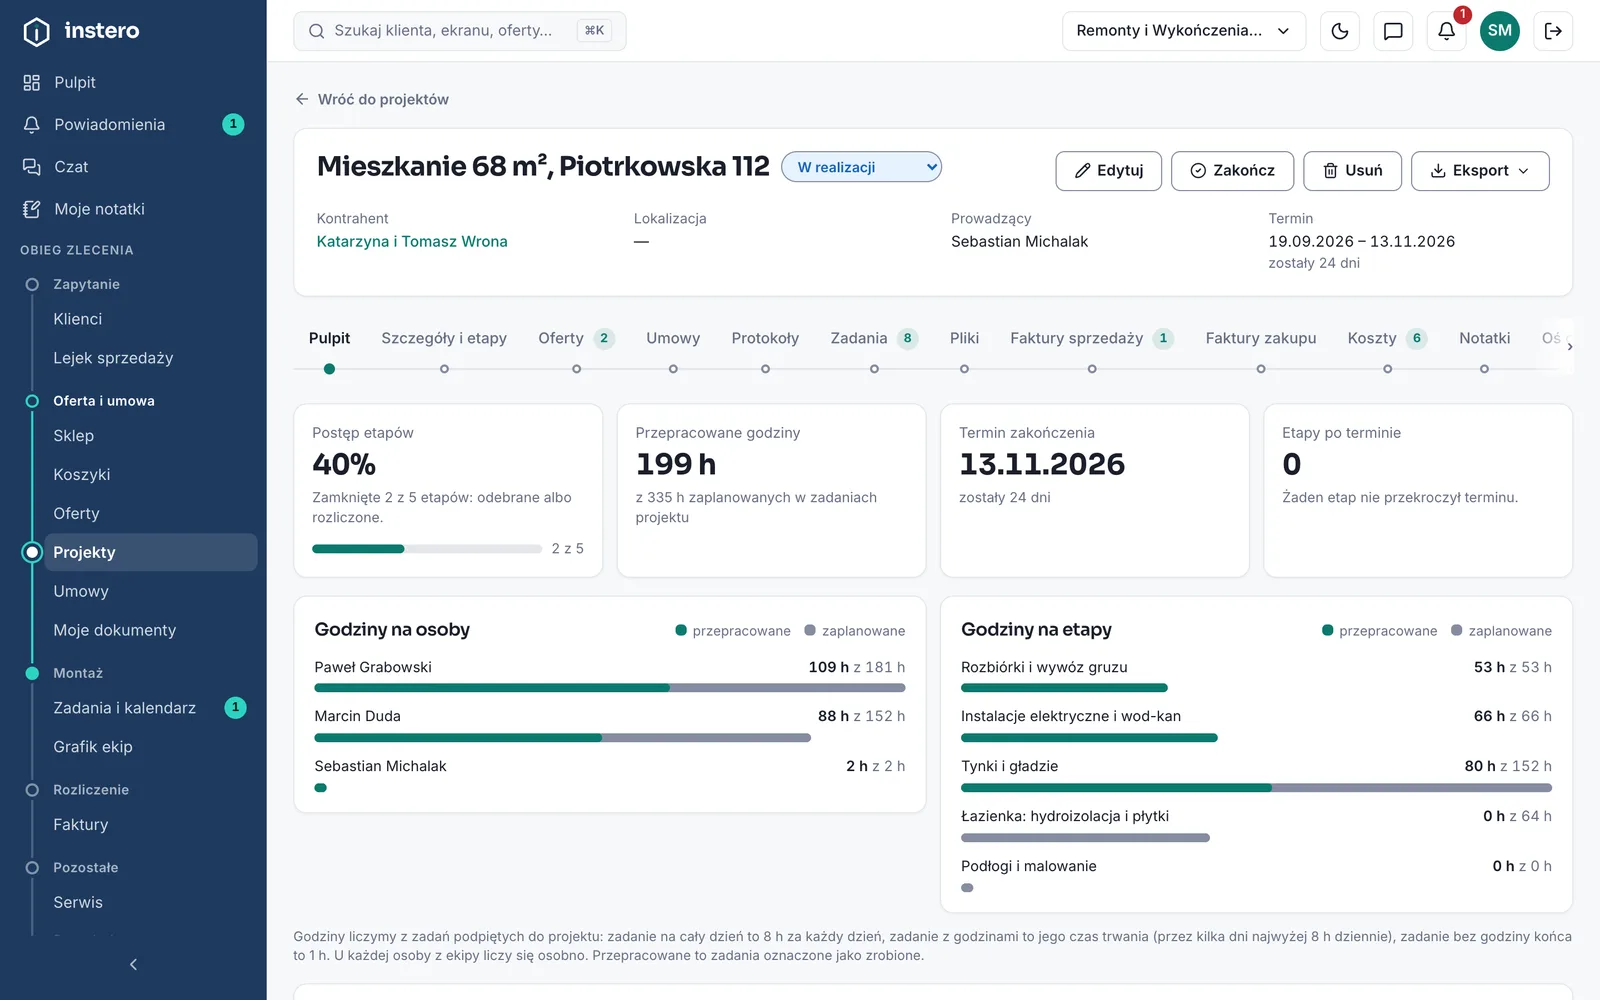Open the Protokoły tab

(x=765, y=338)
